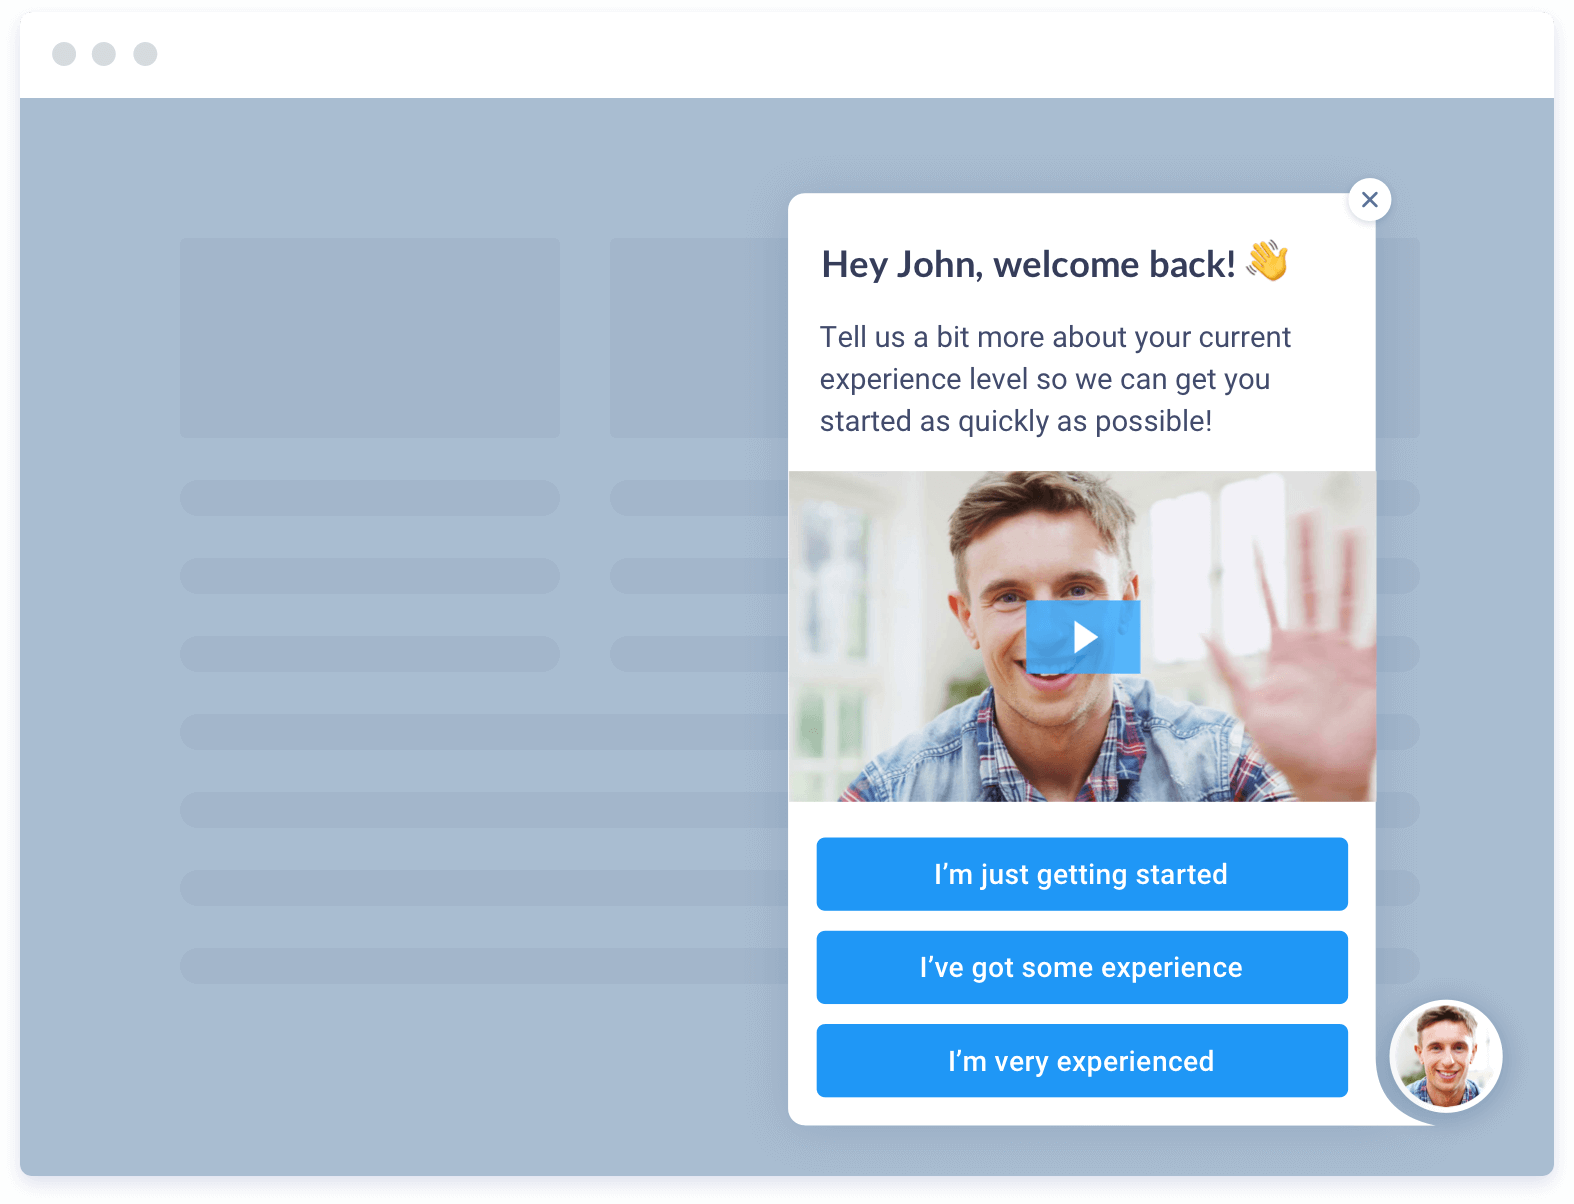This screenshot has width=1574, height=1204.
Task: Click the "Tell us a bit more" paragraph
Action: (1055, 379)
